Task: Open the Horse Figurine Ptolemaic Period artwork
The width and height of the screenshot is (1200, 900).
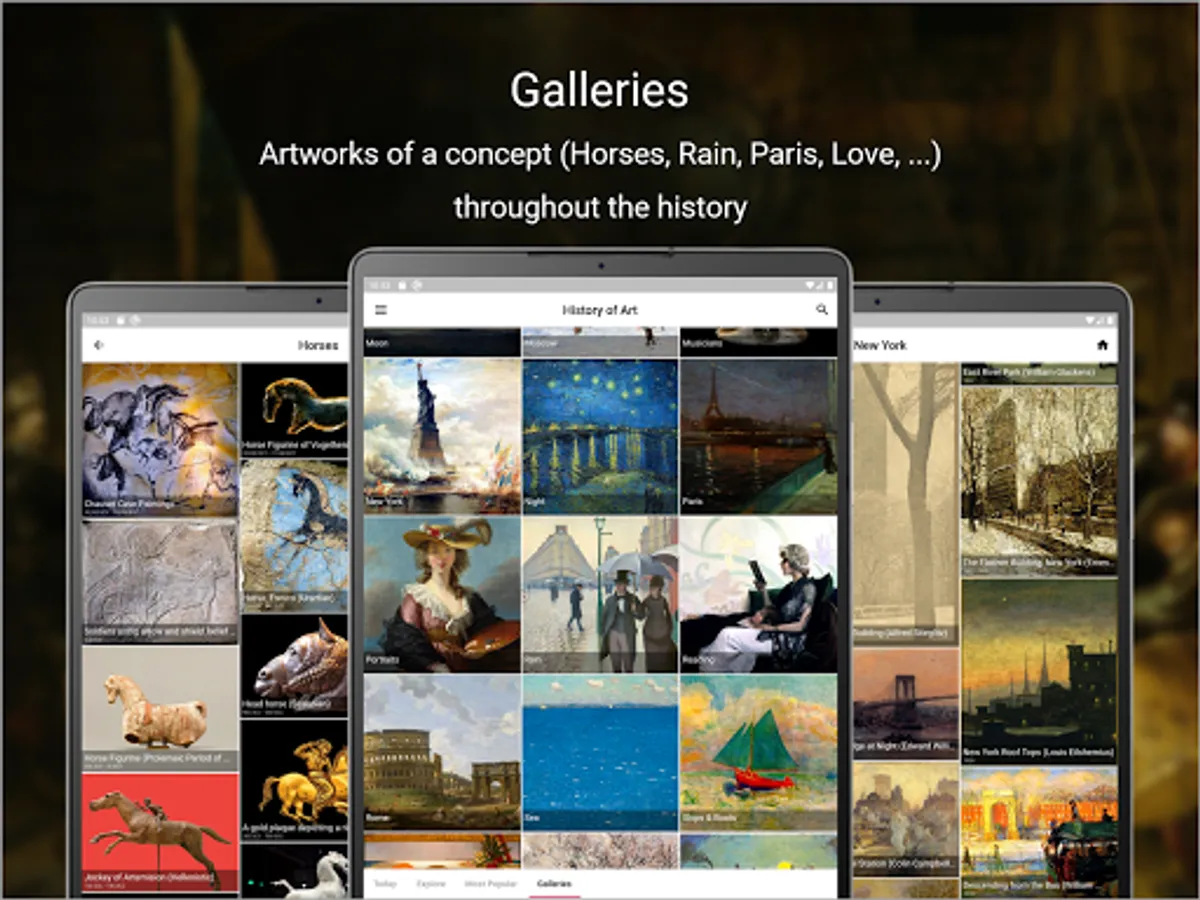Action: (x=160, y=708)
